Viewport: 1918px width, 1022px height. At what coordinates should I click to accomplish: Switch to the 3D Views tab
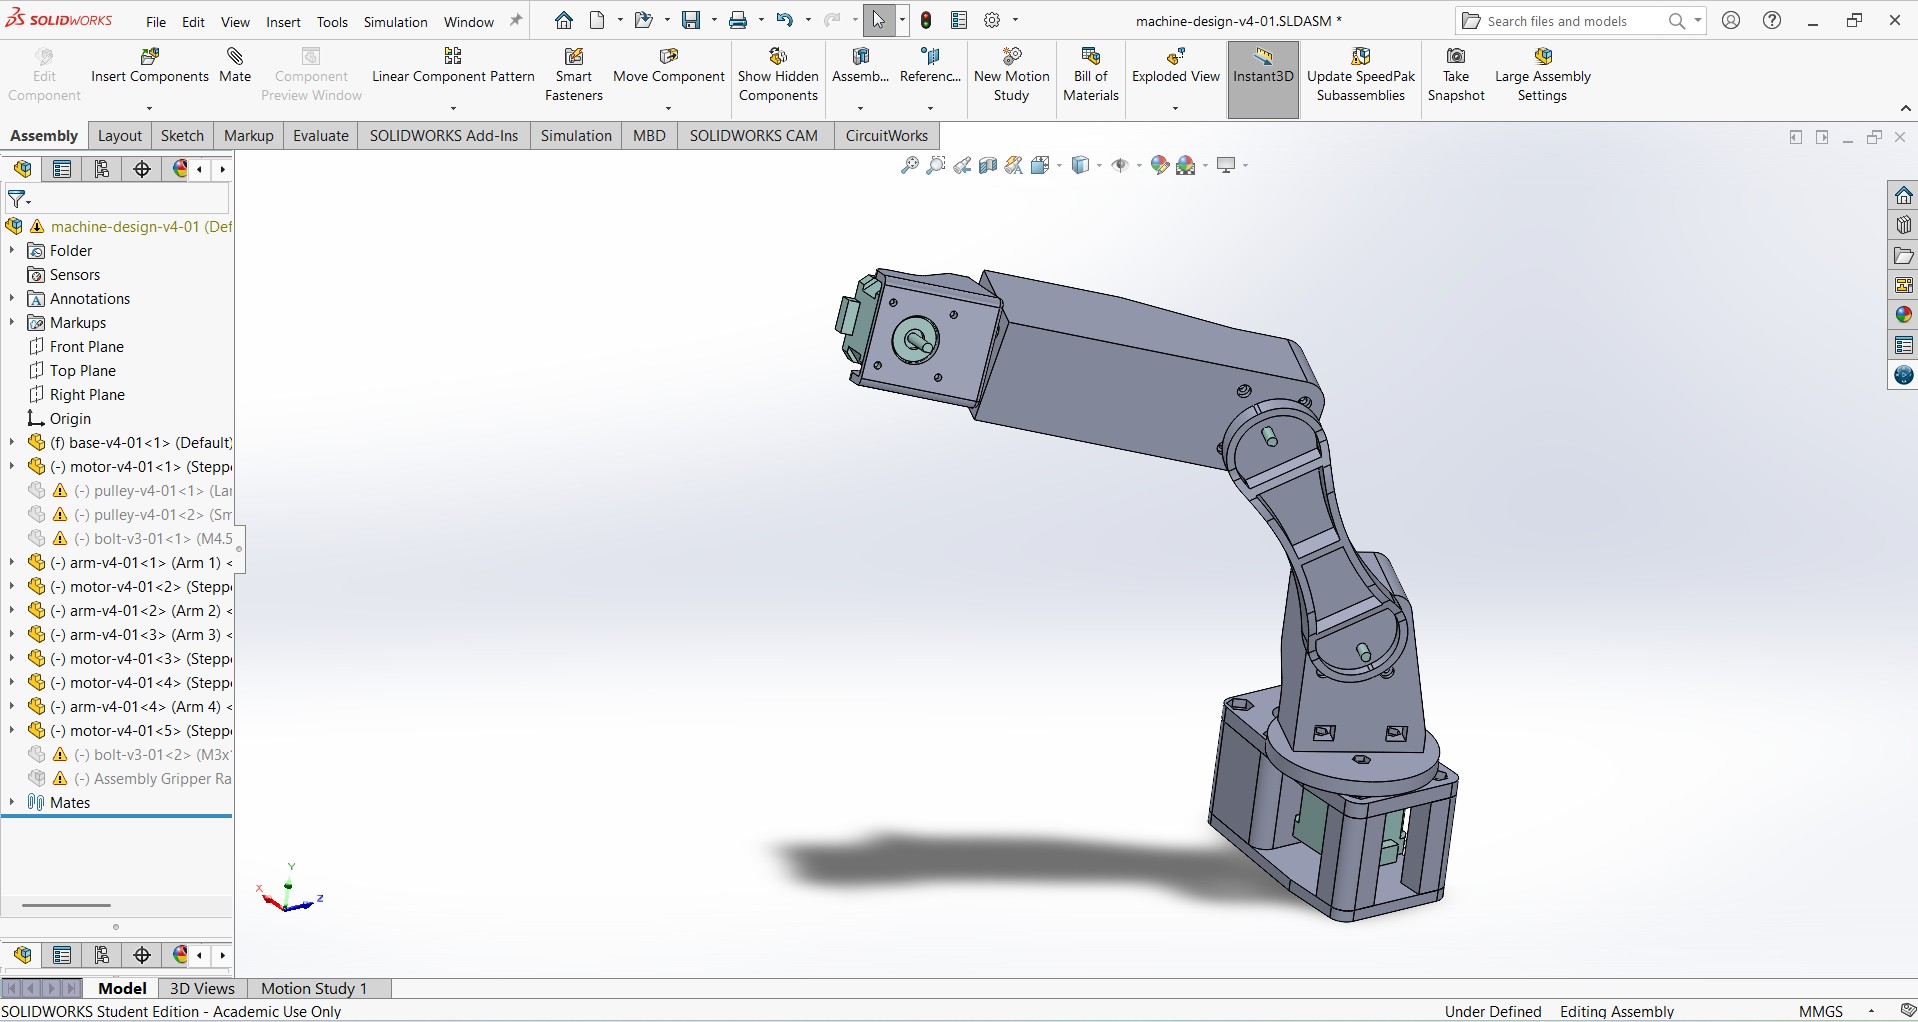pos(202,988)
